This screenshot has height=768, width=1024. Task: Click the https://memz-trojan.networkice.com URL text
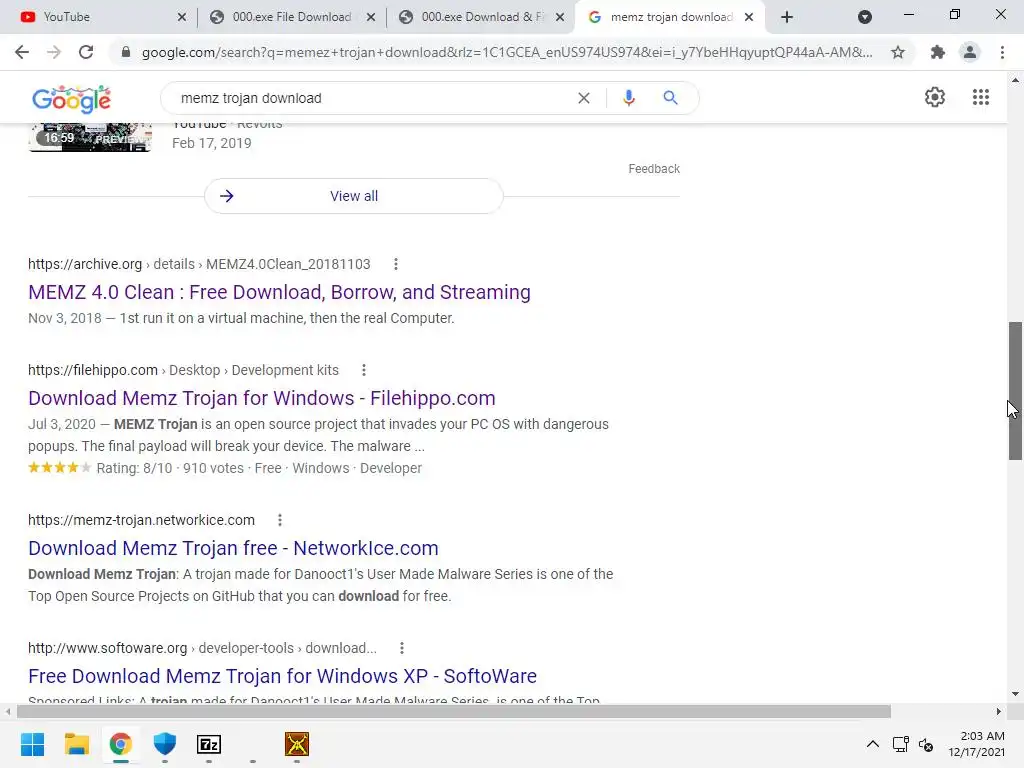pyautogui.click(x=141, y=520)
